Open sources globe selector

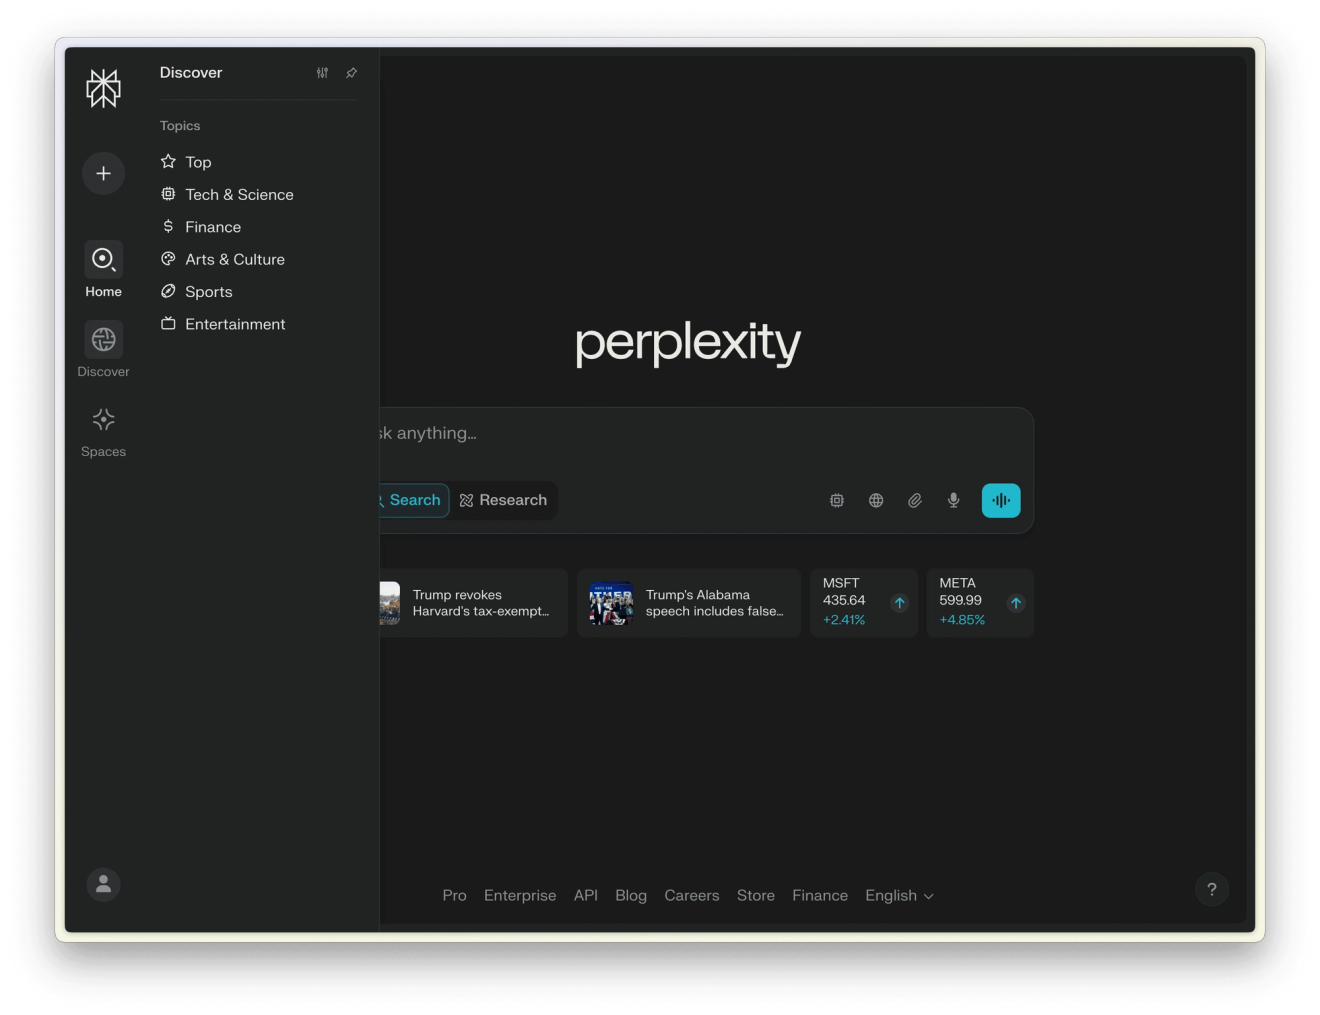point(876,500)
